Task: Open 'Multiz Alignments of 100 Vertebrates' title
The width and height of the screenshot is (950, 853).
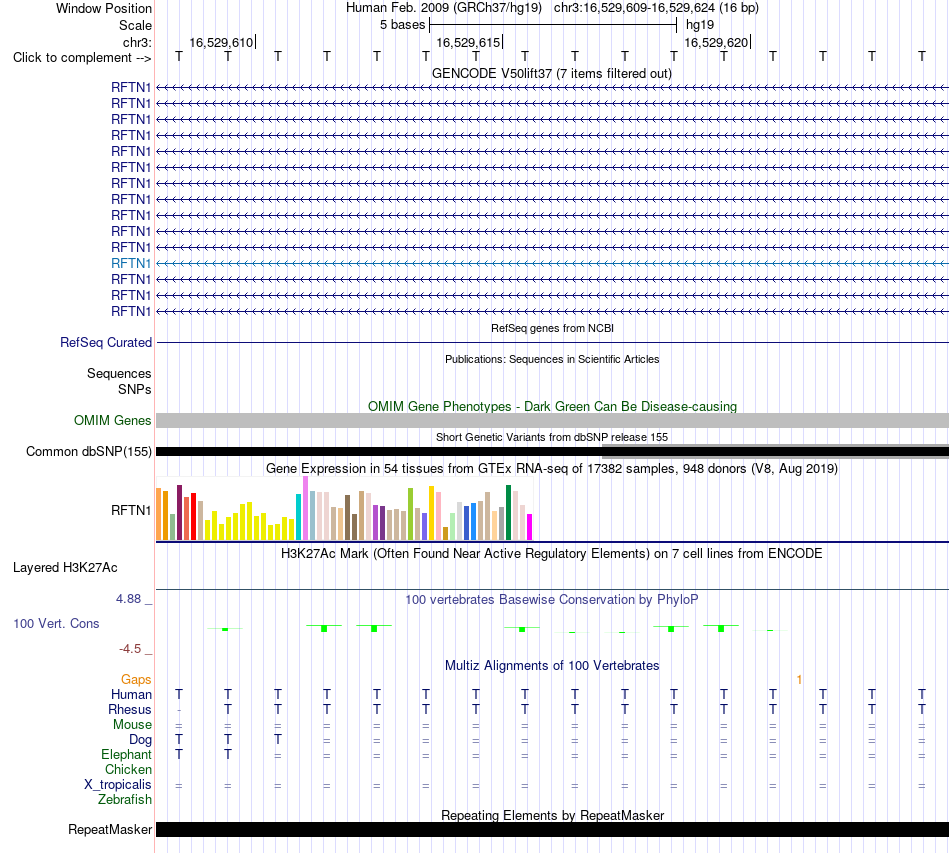Action: tap(552, 666)
